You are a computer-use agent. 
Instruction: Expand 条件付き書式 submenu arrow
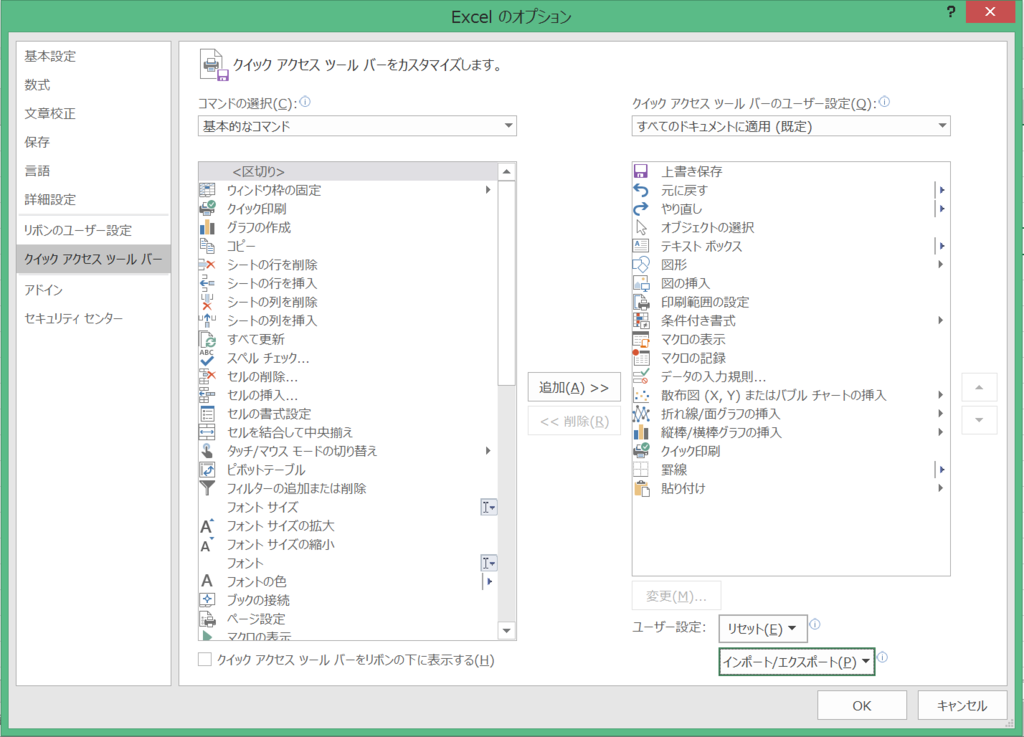pyautogui.click(x=940, y=320)
